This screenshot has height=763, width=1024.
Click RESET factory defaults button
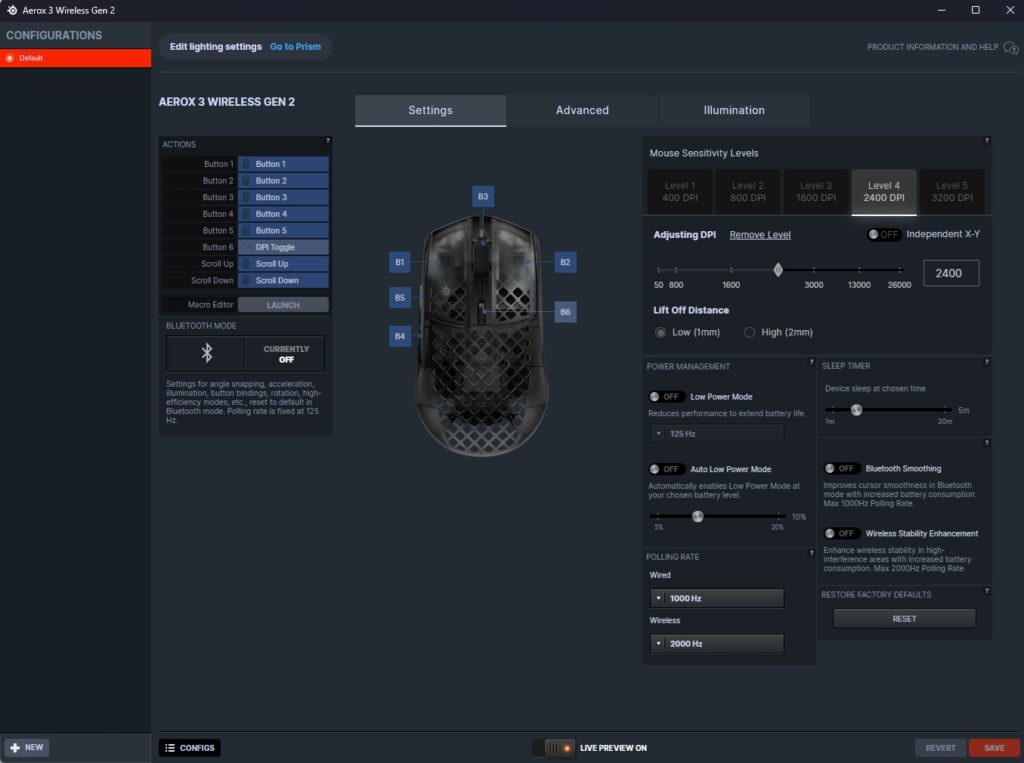(904, 619)
